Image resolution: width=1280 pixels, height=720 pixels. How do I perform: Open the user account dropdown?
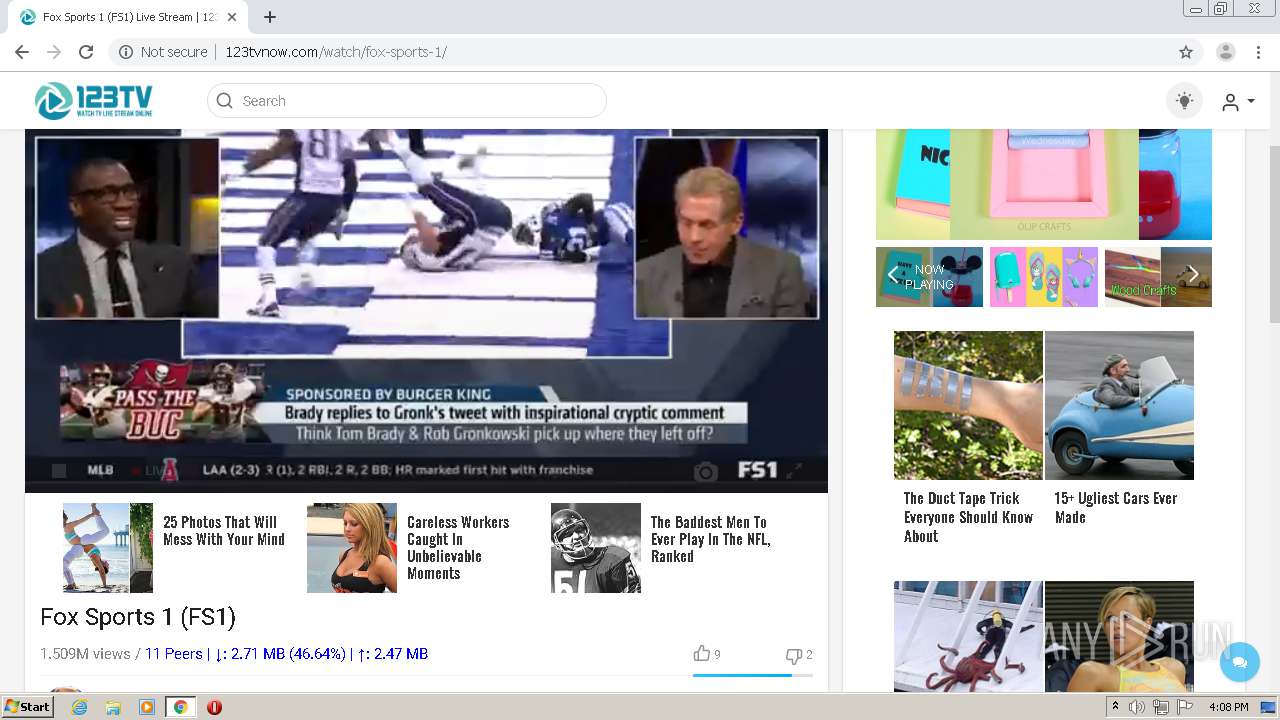(1238, 101)
